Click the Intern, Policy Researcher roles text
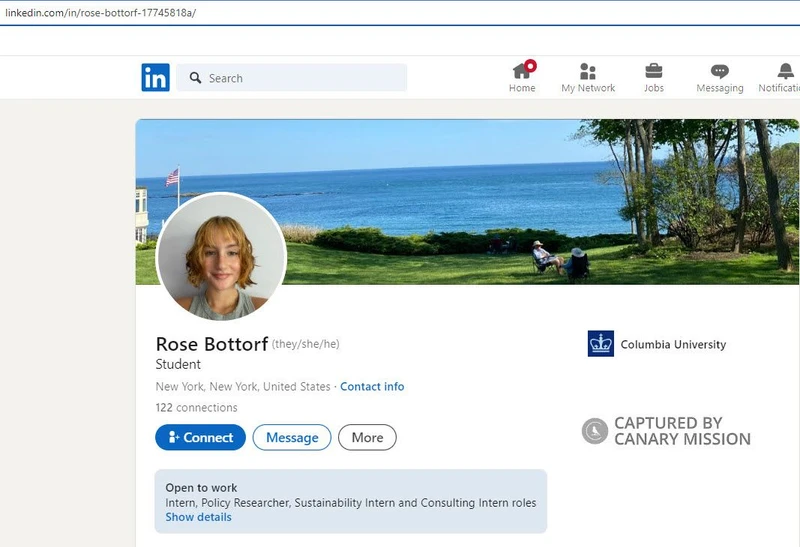 pyautogui.click(x=351, y=503)
